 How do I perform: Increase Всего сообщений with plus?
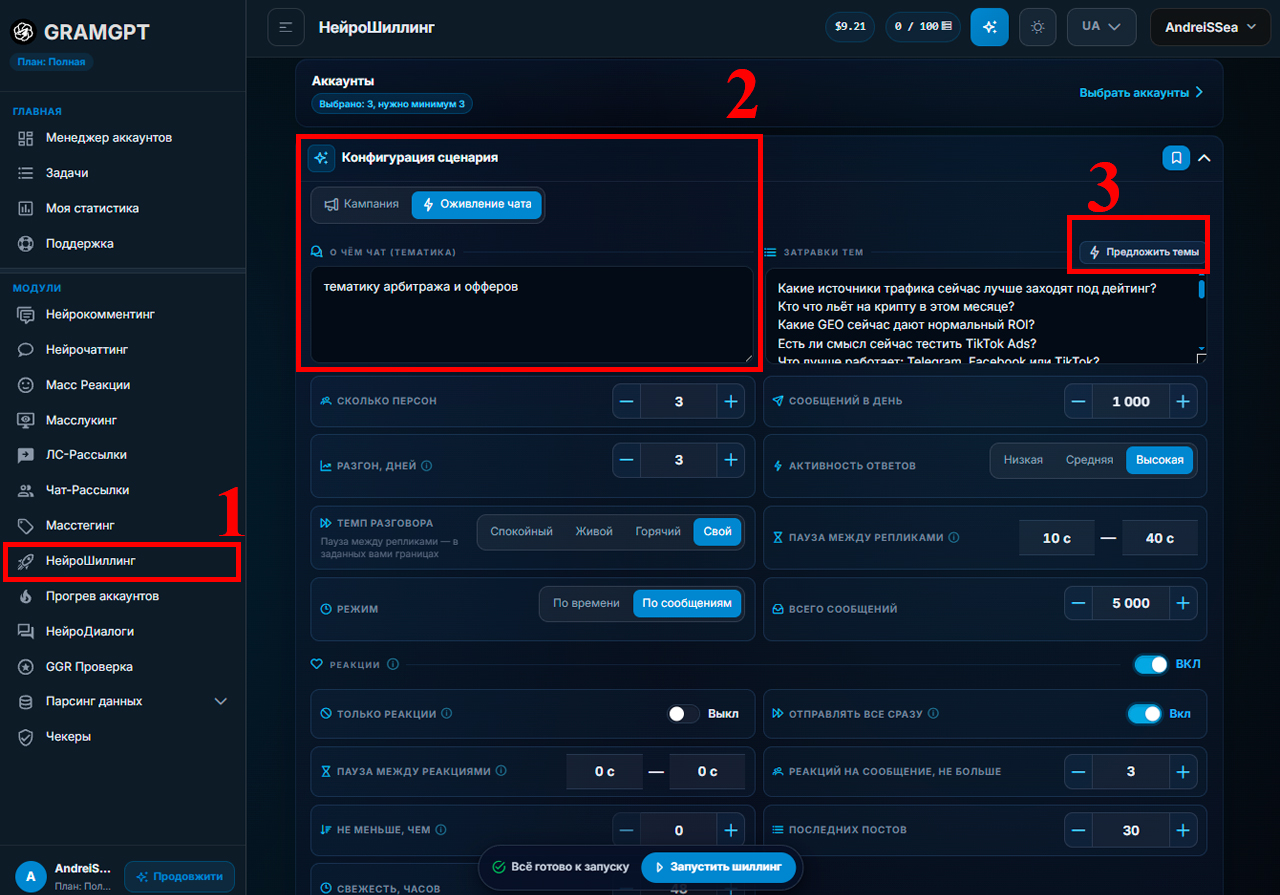(x=1183, y=604)
